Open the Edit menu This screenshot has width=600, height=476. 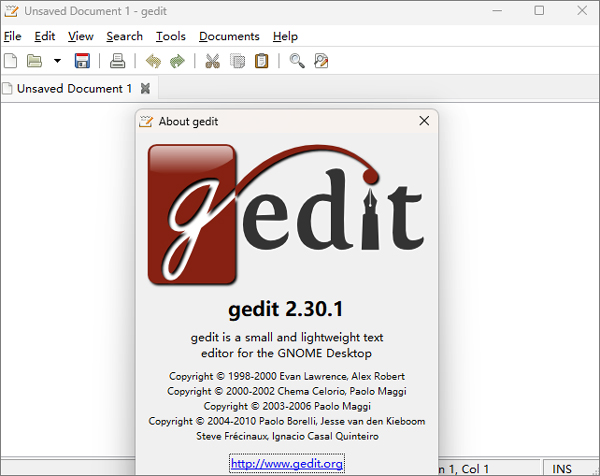click(x=45, y=36)
